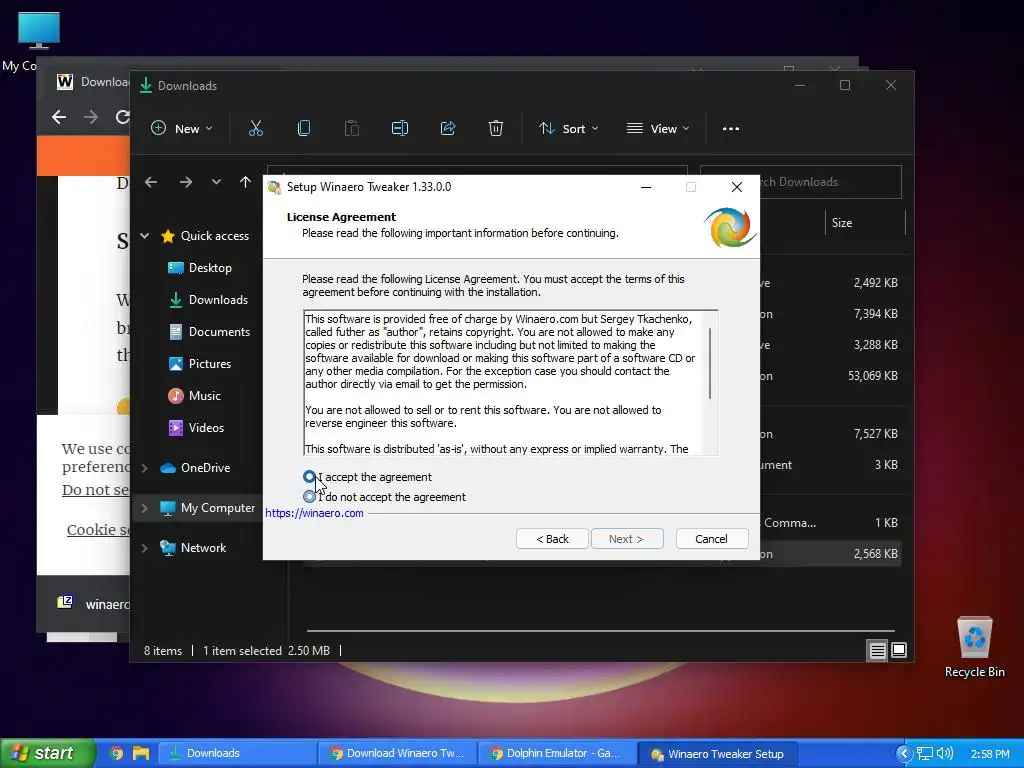Click the browser forward arrow in Chrome window
Image resolution: width=1024 pixels, height=768 pixels.
pos(91,117)
